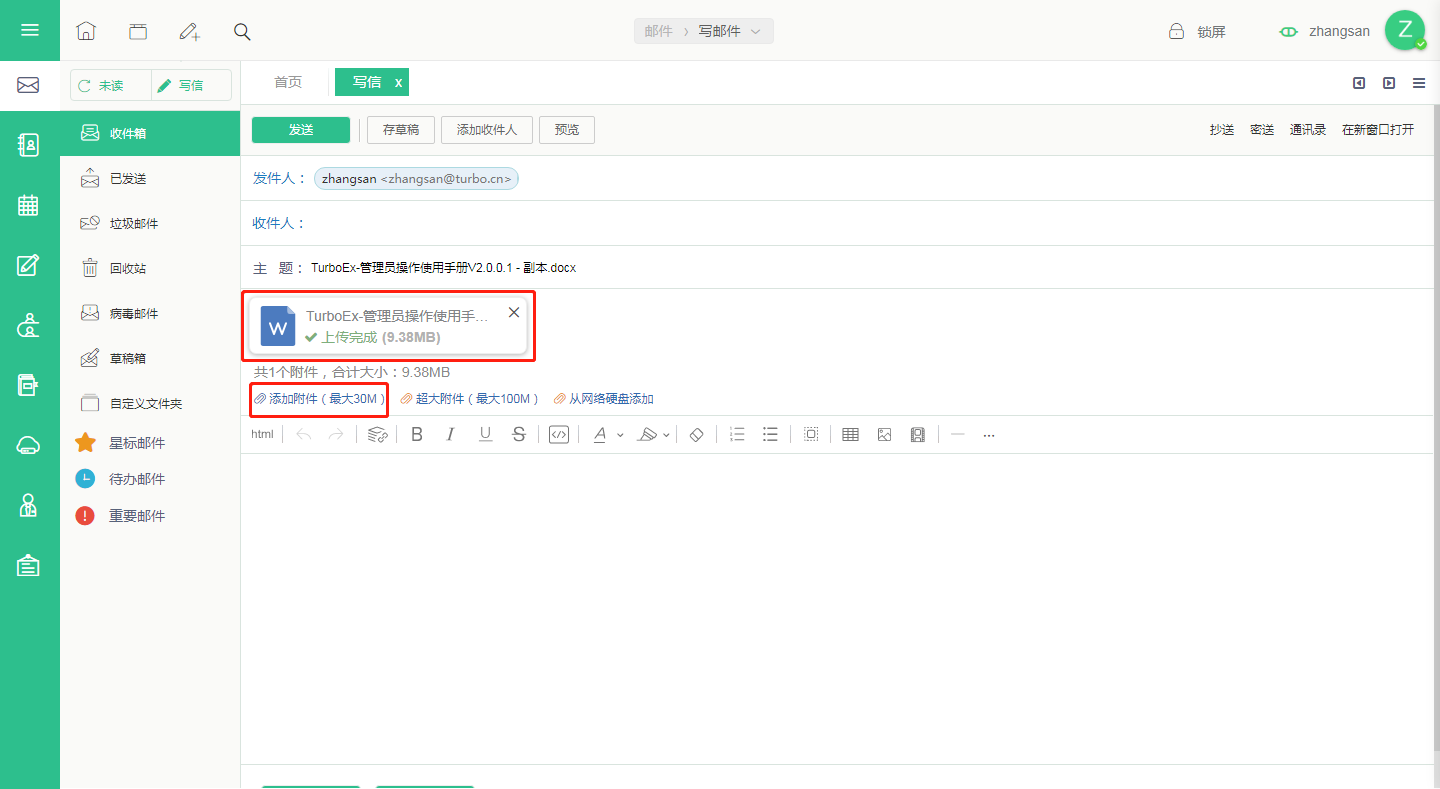1440x789 pixels.
Task: Toggle html source mode
Action: (x=262, y=434)
